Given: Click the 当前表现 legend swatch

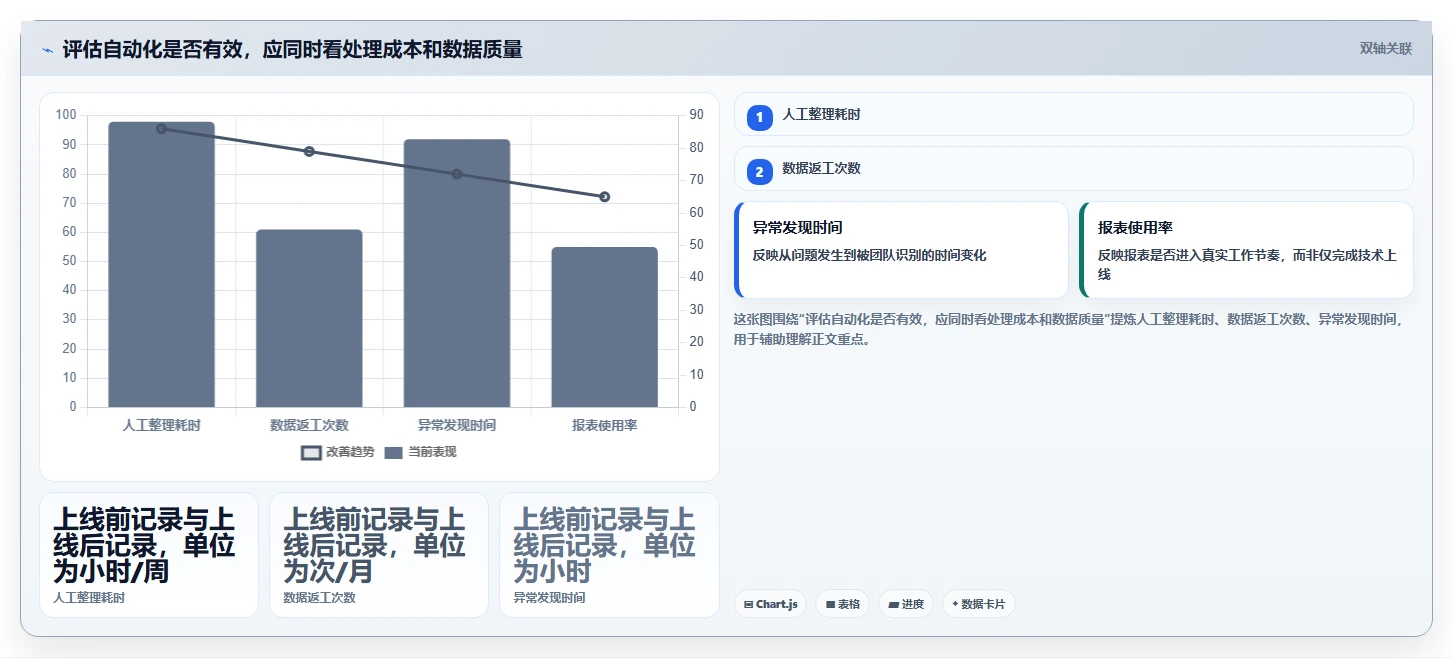Looking at the screenshot, I should 393,453.
